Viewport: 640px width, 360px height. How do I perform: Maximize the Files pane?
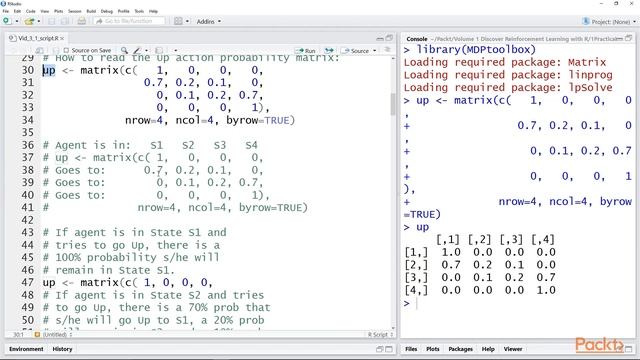coord(628,349)
